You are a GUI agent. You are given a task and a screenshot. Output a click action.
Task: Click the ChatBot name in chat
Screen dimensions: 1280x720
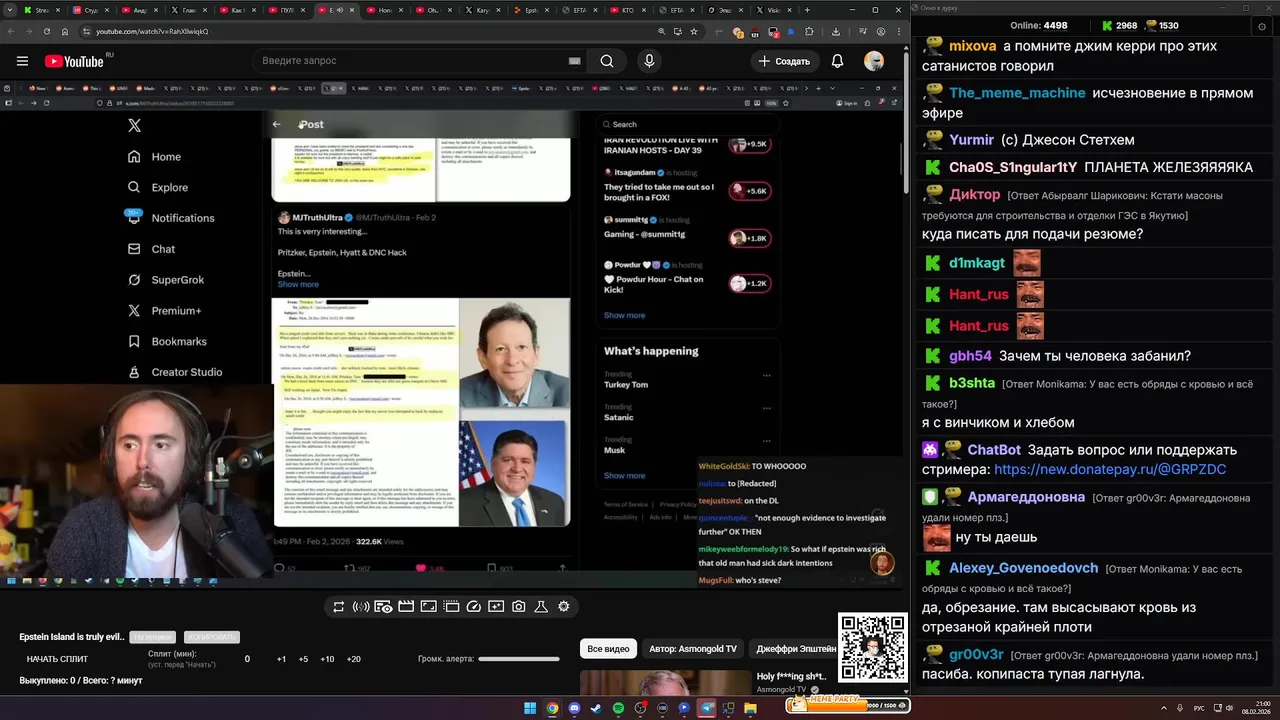point(994,450)
